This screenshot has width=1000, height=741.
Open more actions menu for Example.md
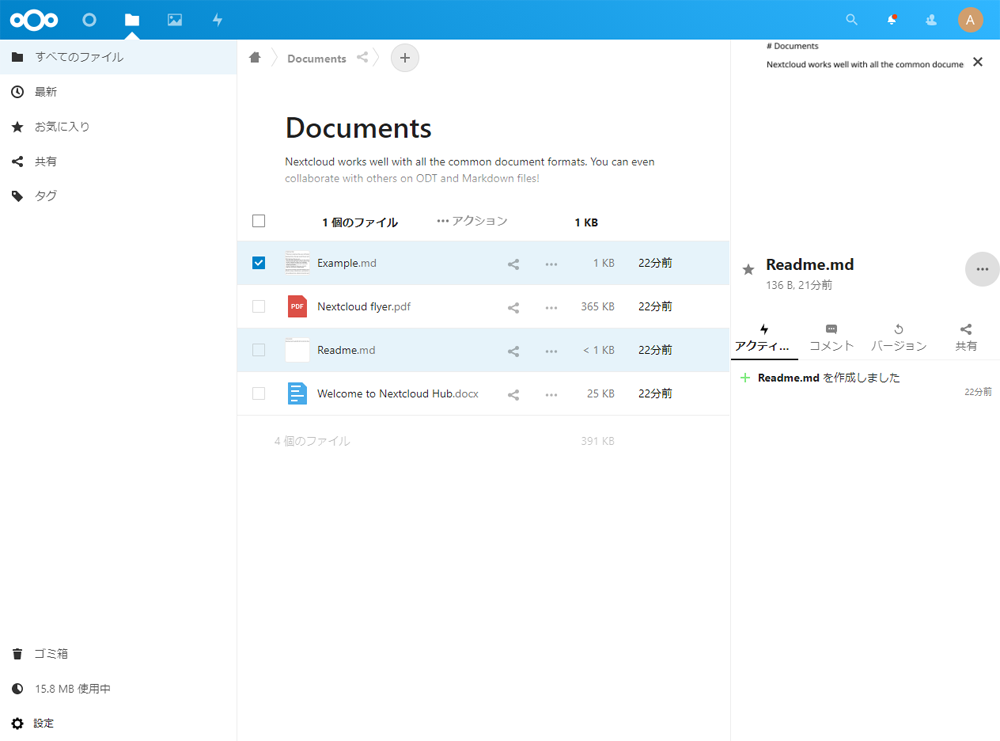coord(552,263)
